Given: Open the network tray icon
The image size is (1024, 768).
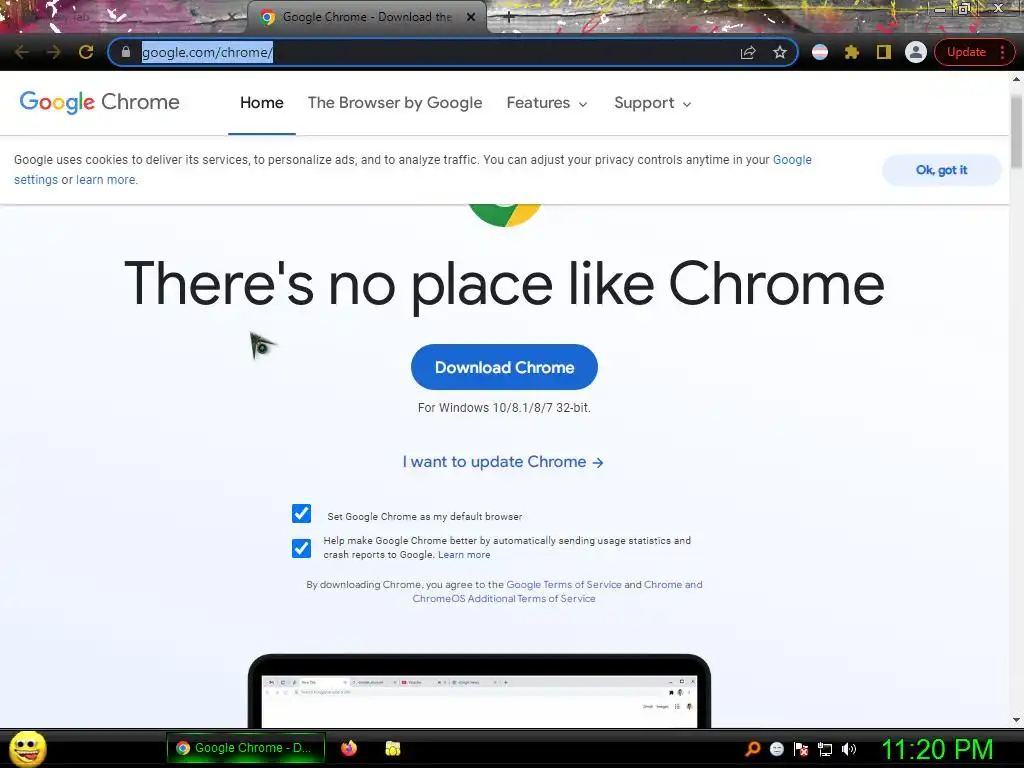Looking at the screenshot, I should click(825, 749).
